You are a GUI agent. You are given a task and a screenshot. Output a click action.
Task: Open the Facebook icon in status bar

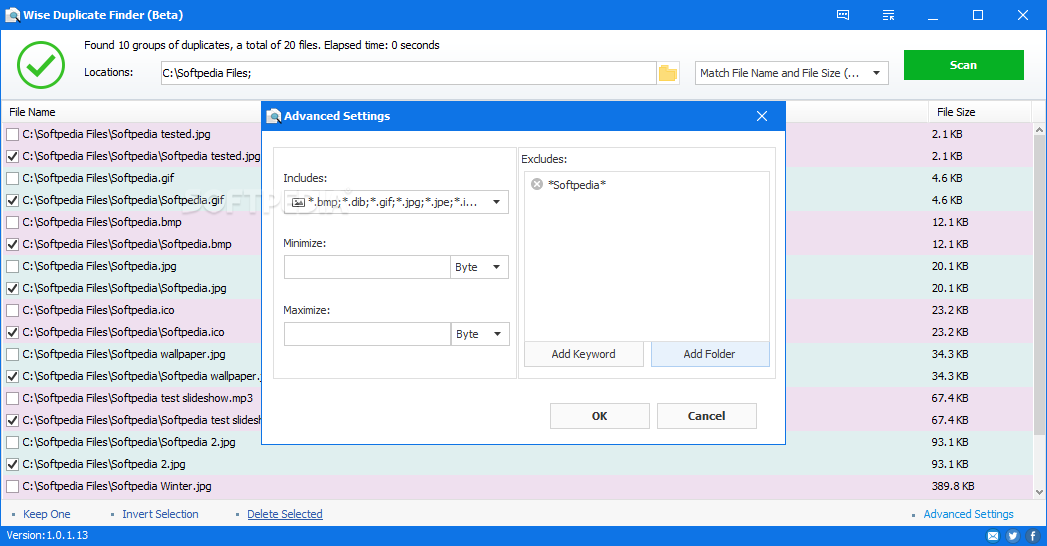click(1033, 535)
